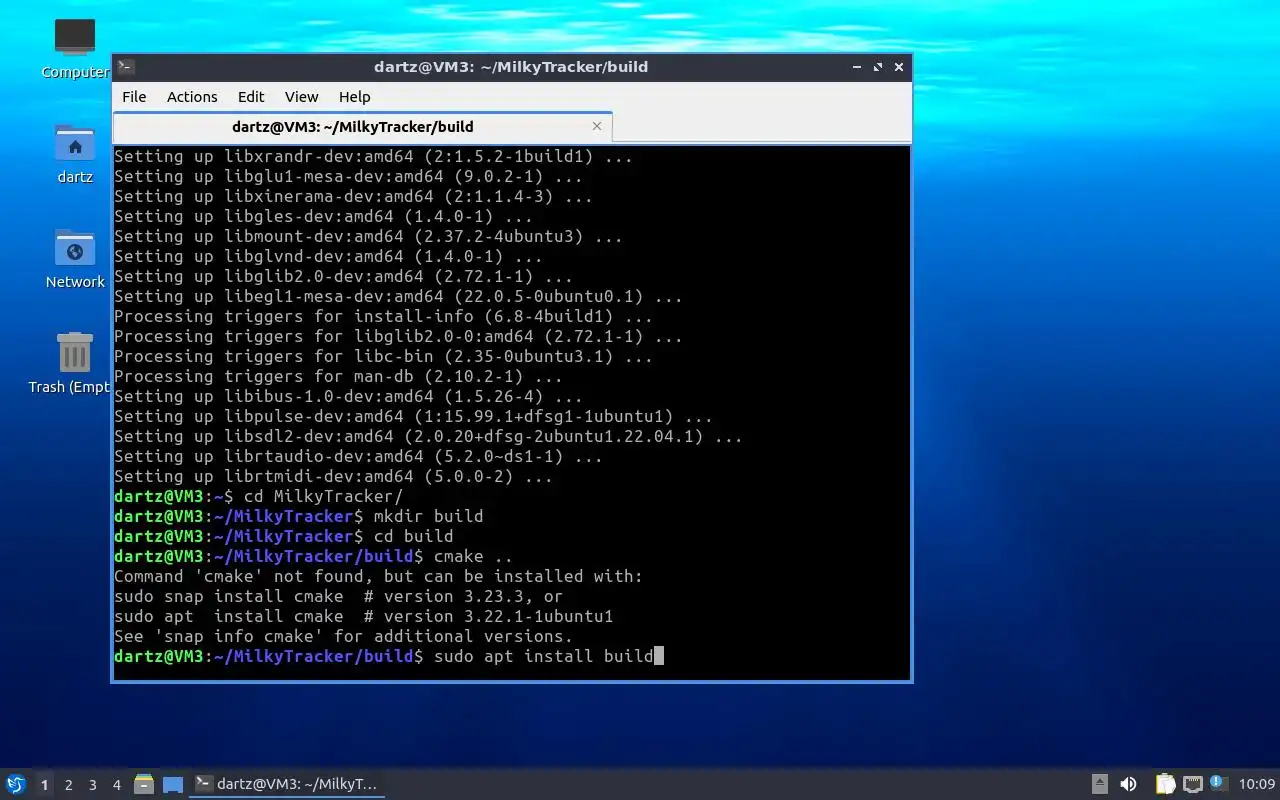
Task: Click the 'sudo apt install cmake' suggestion line
Action: (x=364, y=616)
